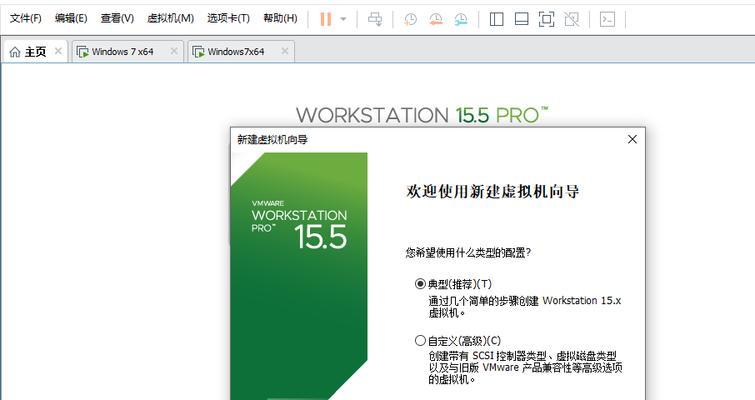Image resolution: width=755 pixels, height=400 pixels.
Task: Open the 查看(V) menu
Action: 117,18
